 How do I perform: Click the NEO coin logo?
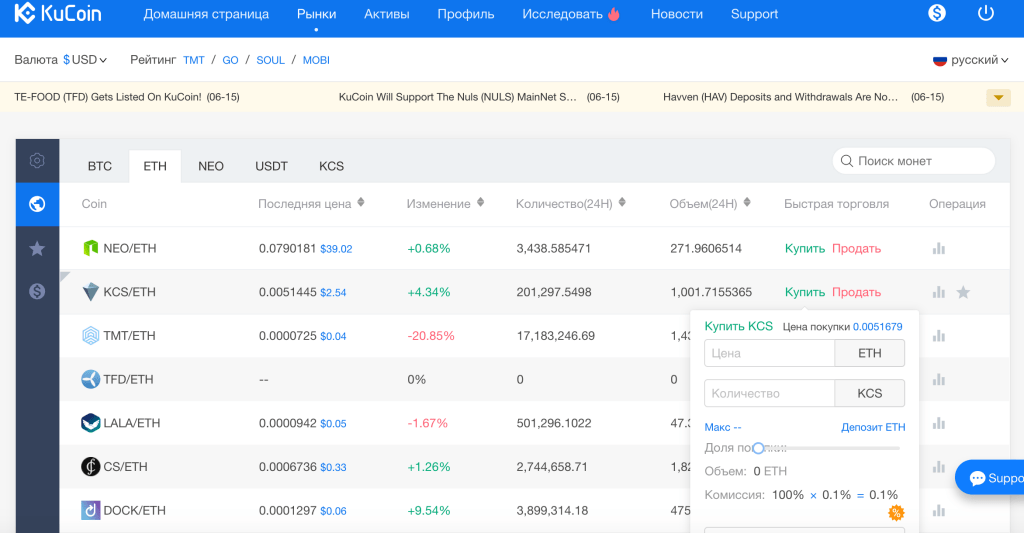coord(91,248)
